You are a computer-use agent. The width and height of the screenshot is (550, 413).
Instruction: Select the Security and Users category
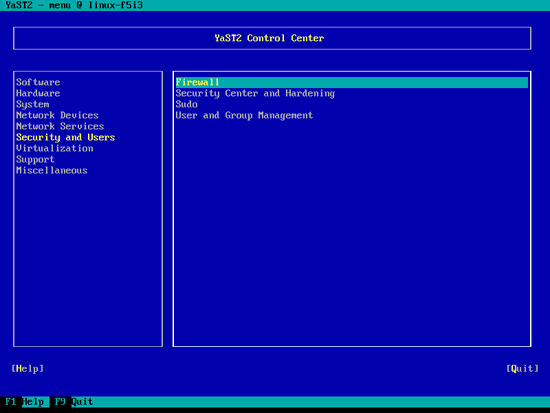click(66, 138)
